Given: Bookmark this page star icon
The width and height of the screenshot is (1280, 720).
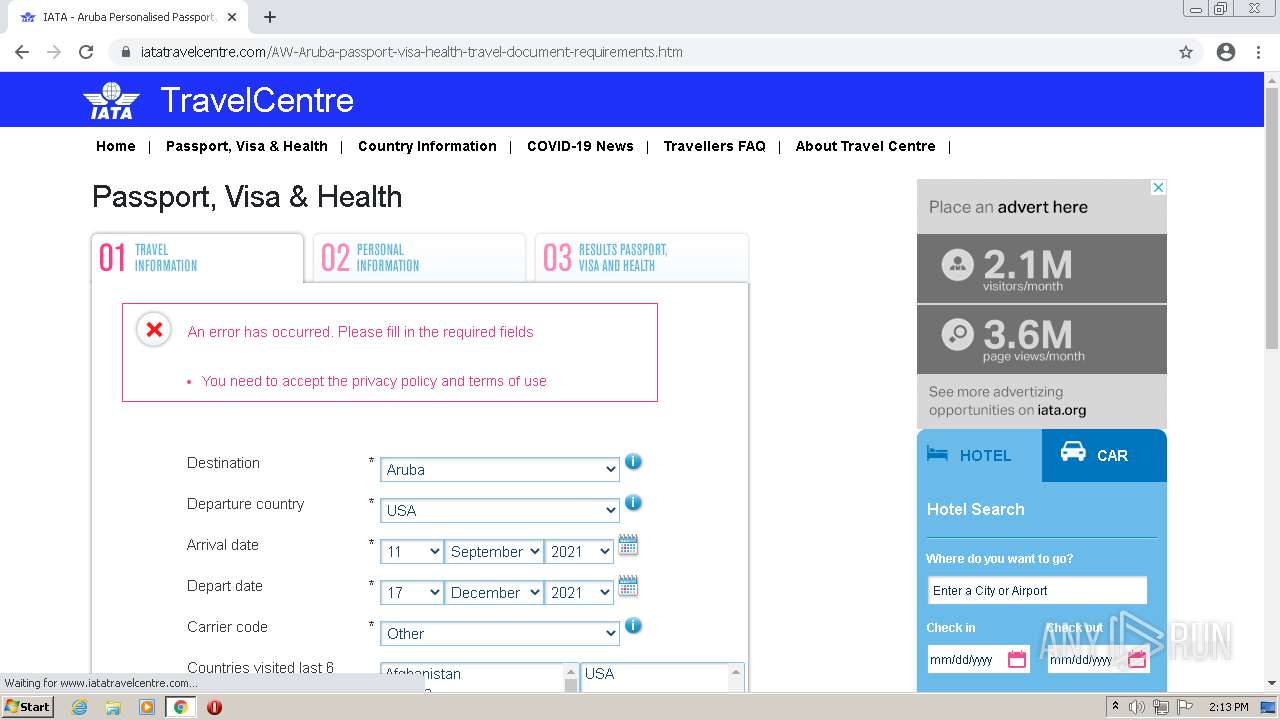Looking at the screenshot, I should click(1186, 52).
